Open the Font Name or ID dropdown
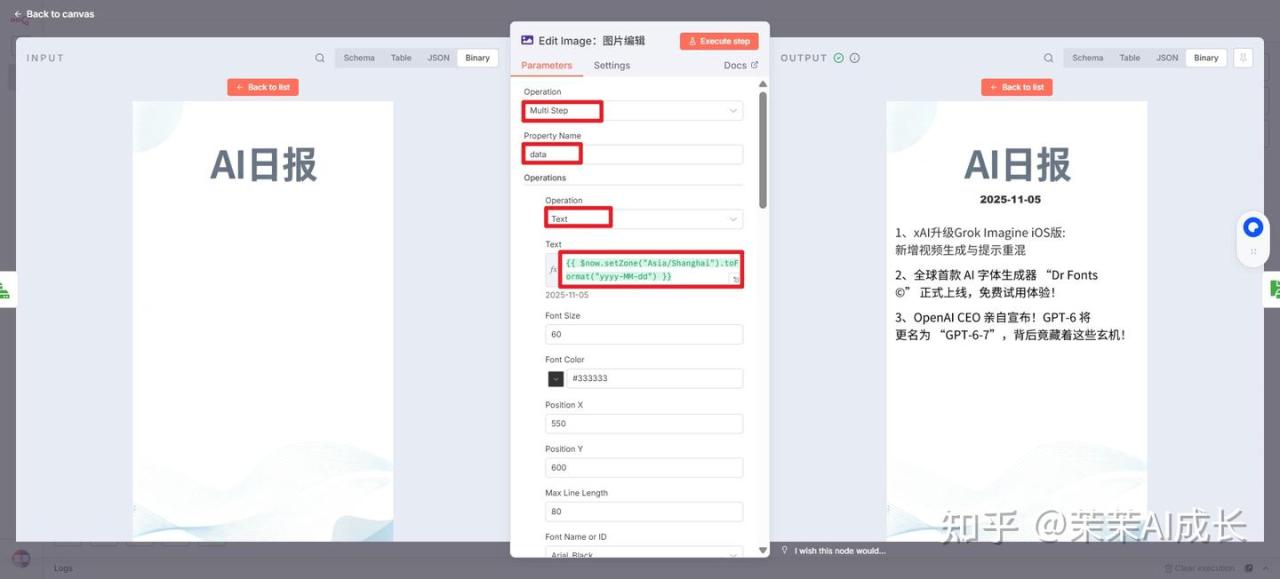Viewport: 1280px width, 579px height. (x=643, y=554)
